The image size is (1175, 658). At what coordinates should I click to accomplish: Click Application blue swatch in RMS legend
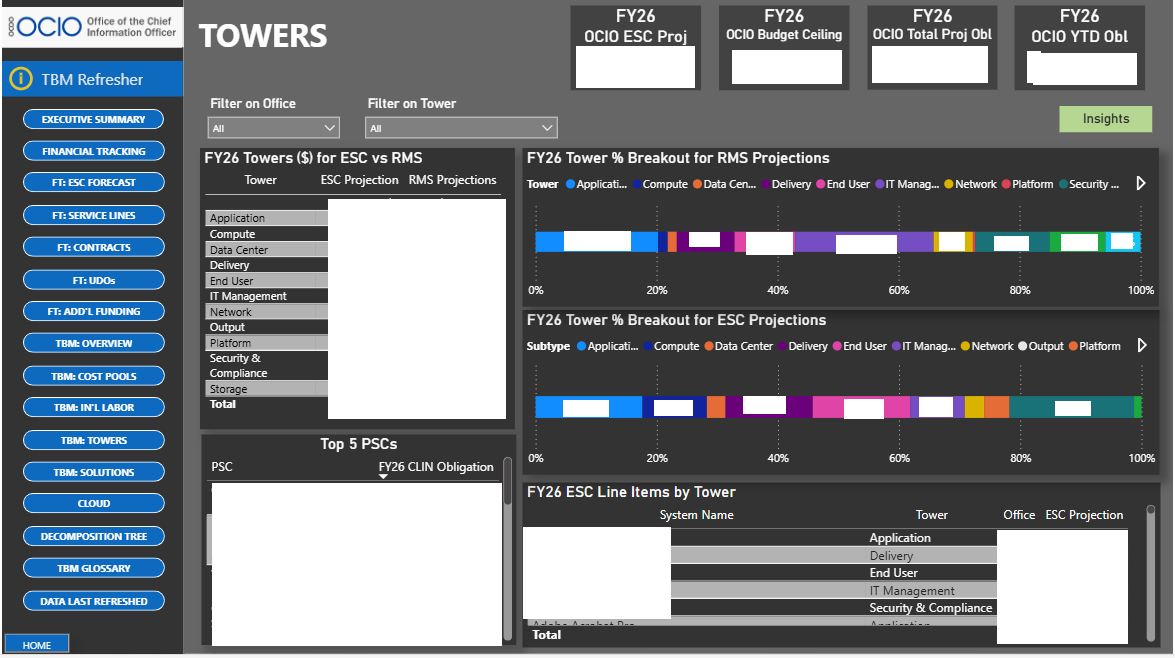coord(570,184)
